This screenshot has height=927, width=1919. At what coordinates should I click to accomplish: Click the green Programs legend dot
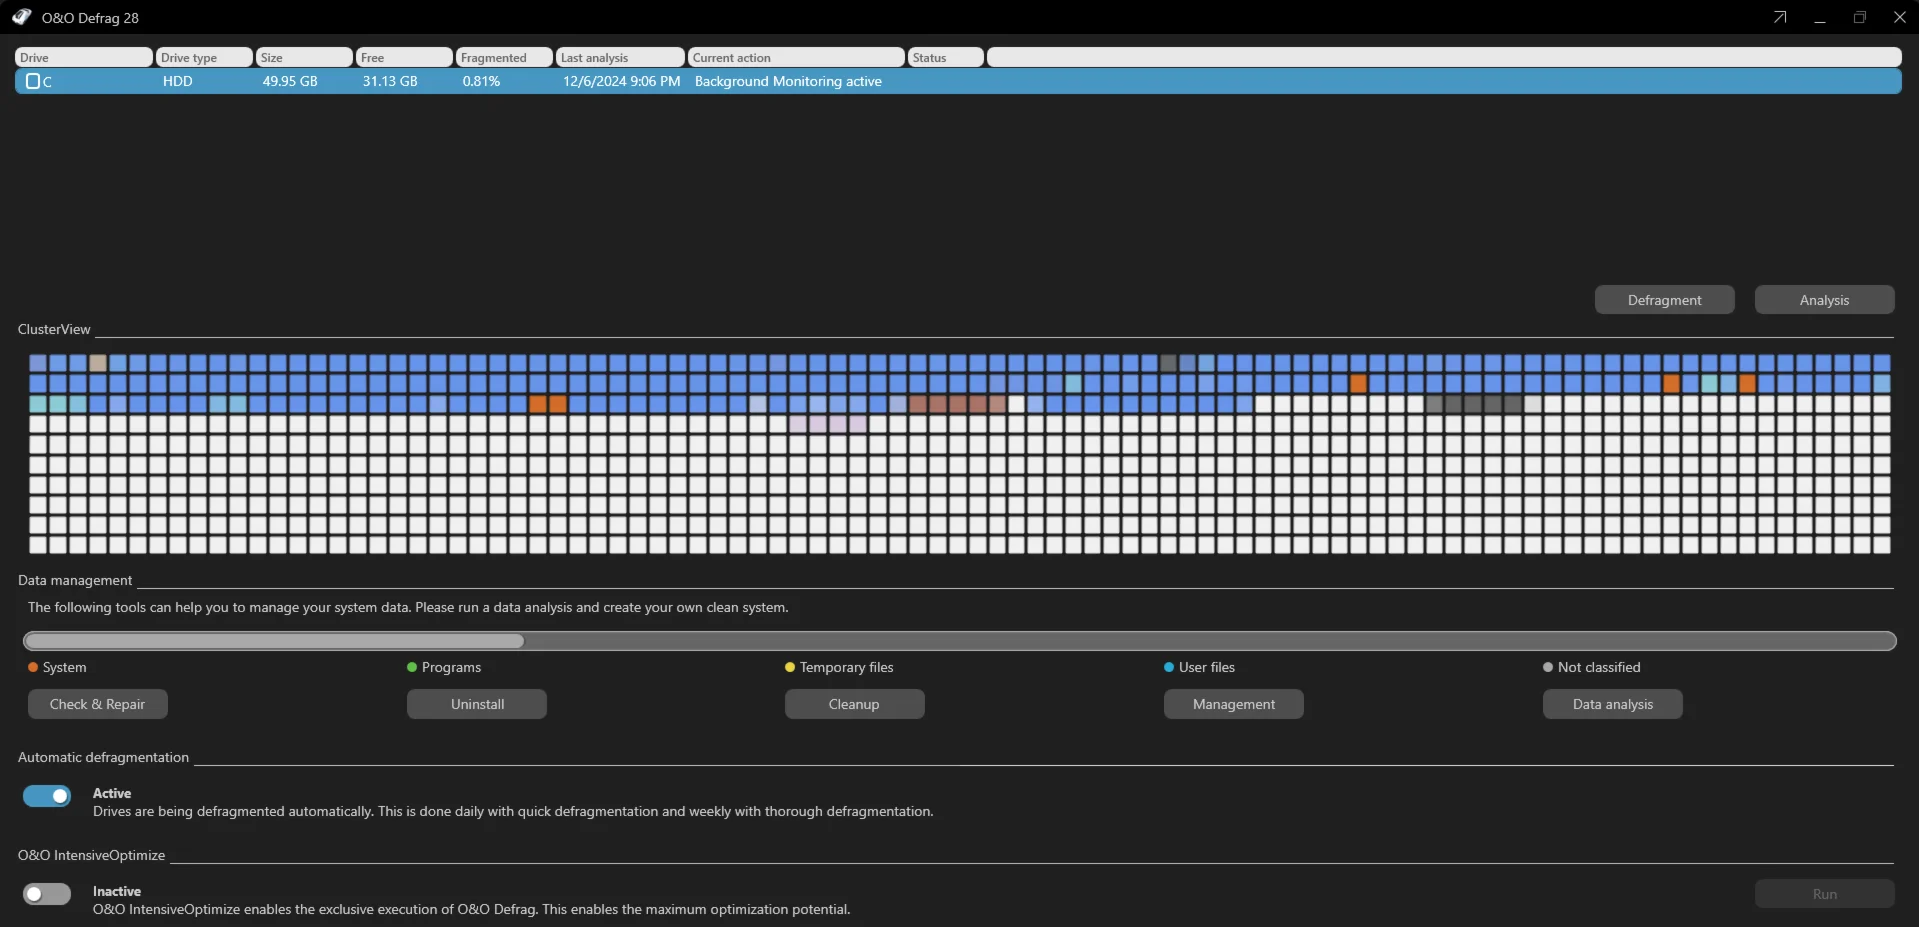click(412, 667)
